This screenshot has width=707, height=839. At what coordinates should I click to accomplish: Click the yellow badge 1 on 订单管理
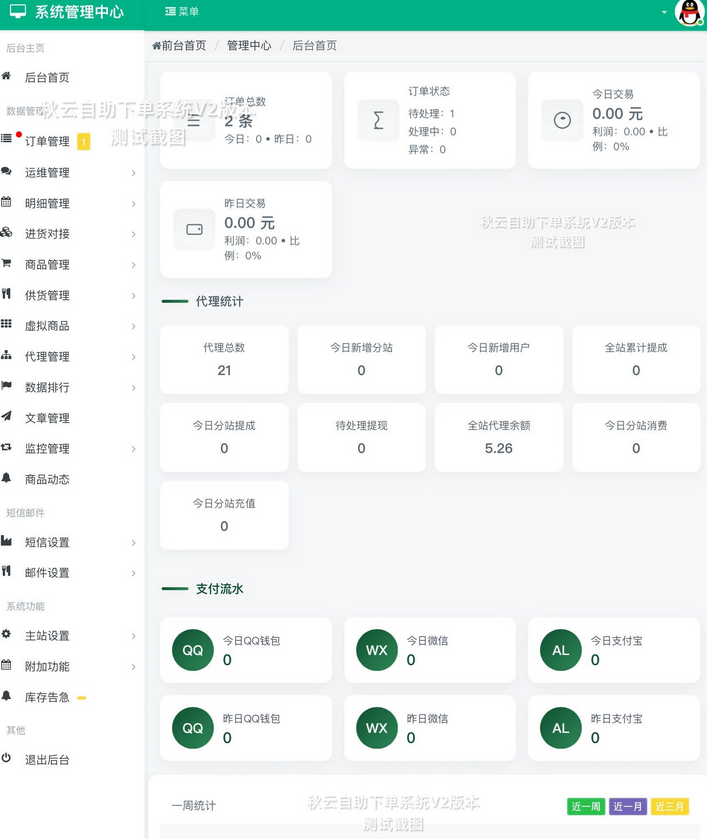click(83, 142)
